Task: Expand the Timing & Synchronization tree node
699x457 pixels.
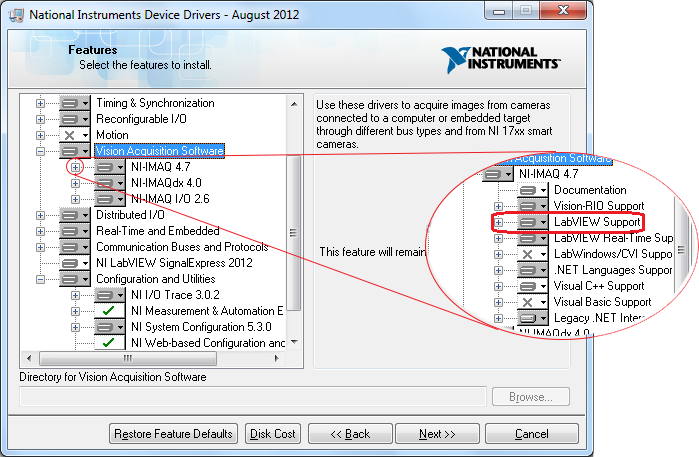Action: tap(41, 103)
